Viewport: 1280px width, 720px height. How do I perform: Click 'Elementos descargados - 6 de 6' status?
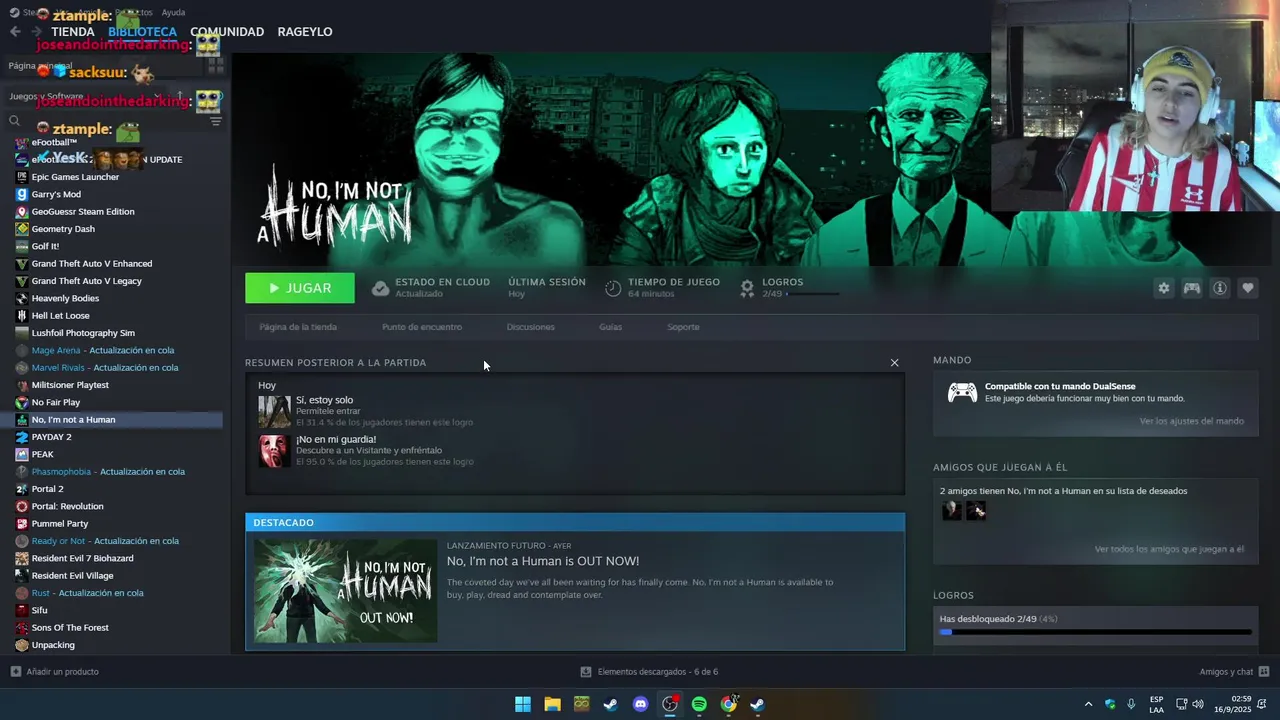pyautogui.click(x=649, y=672)
